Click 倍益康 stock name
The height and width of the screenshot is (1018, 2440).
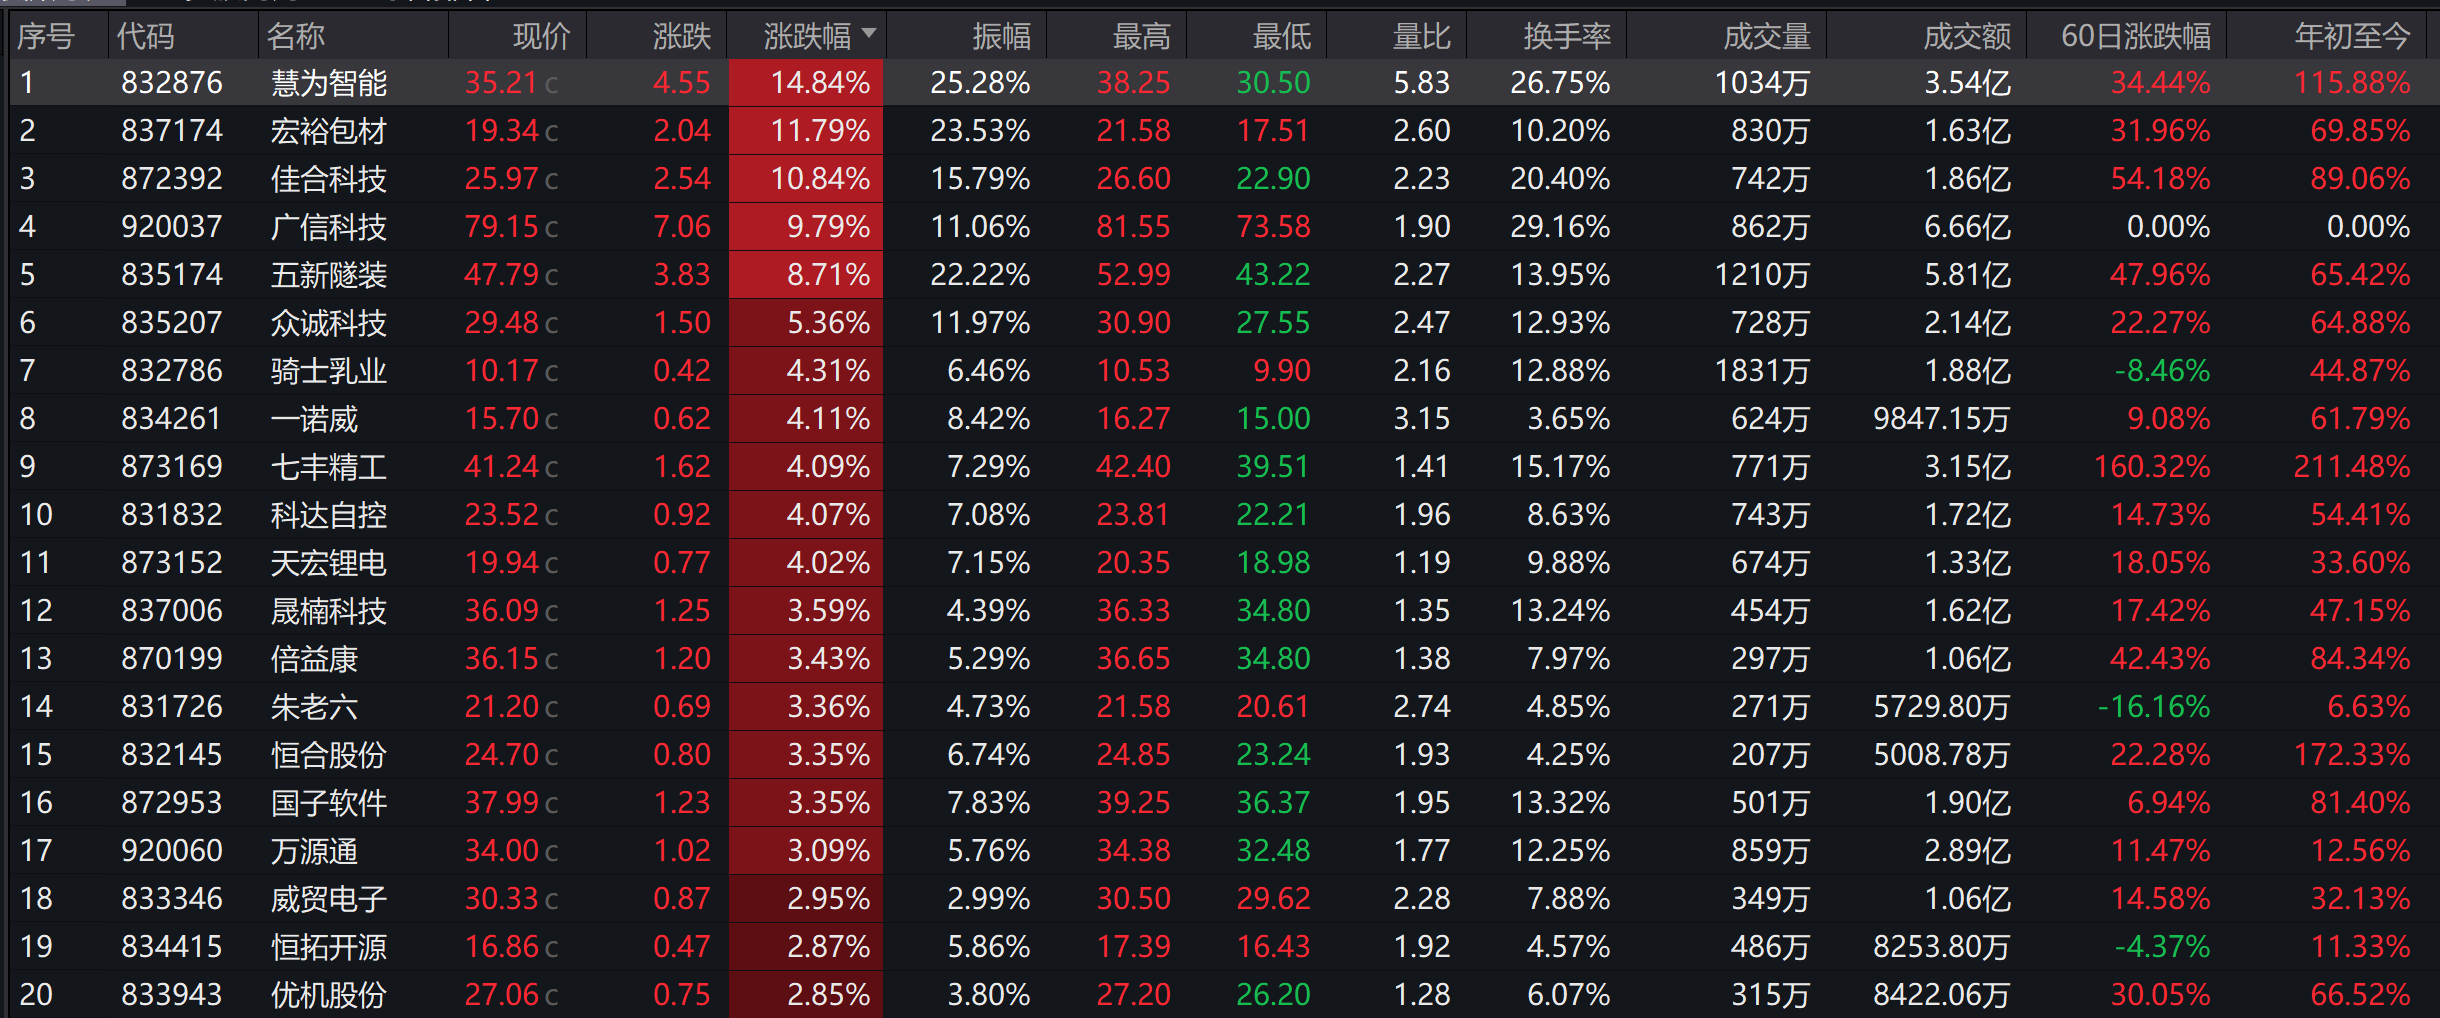click(314, 659)
